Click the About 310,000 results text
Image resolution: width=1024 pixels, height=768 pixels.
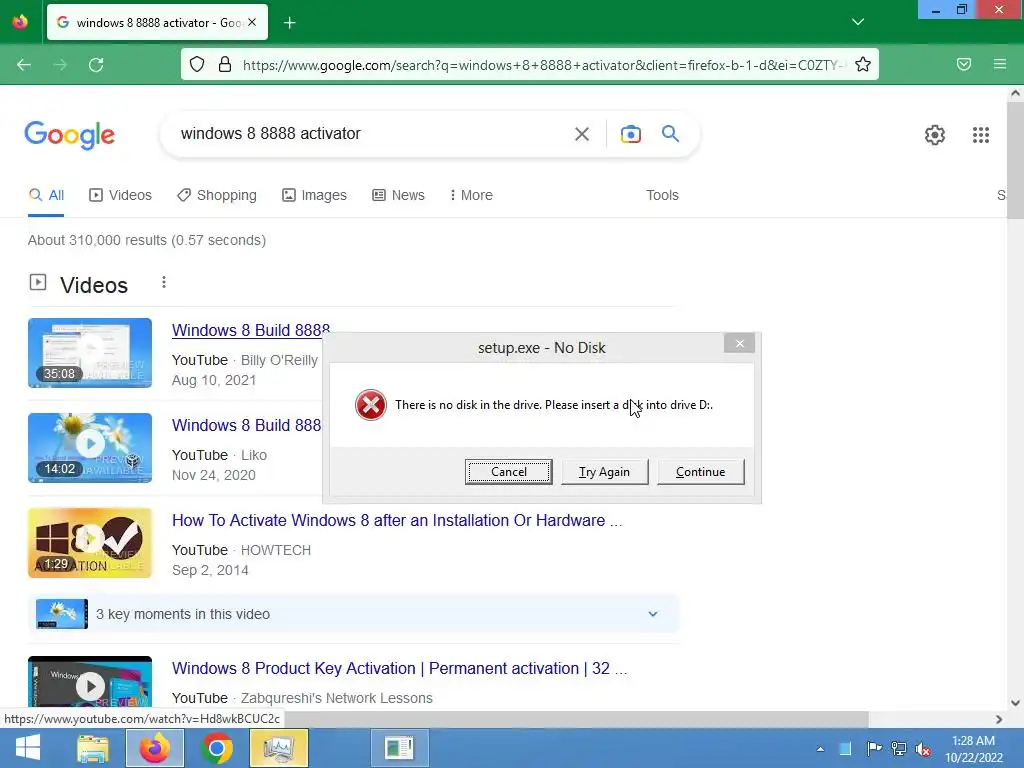point(147,240)
